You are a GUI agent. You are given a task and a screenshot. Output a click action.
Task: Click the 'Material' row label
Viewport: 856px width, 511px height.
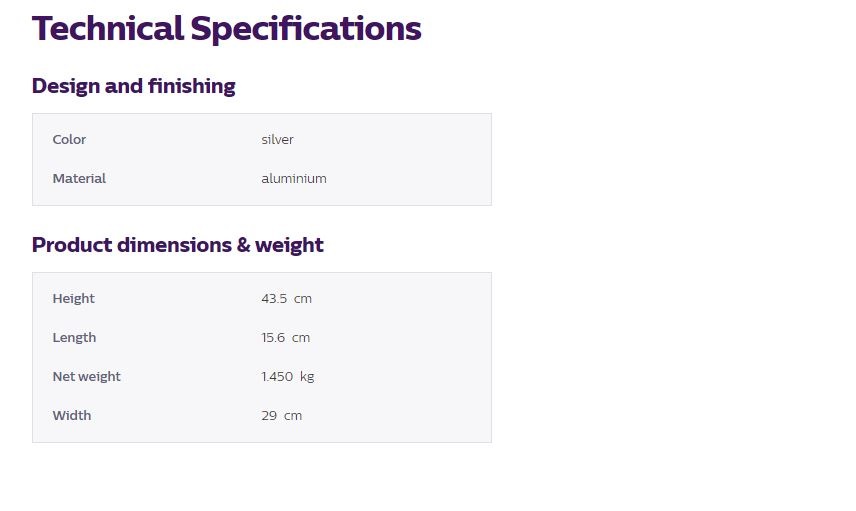click(79, 179)
